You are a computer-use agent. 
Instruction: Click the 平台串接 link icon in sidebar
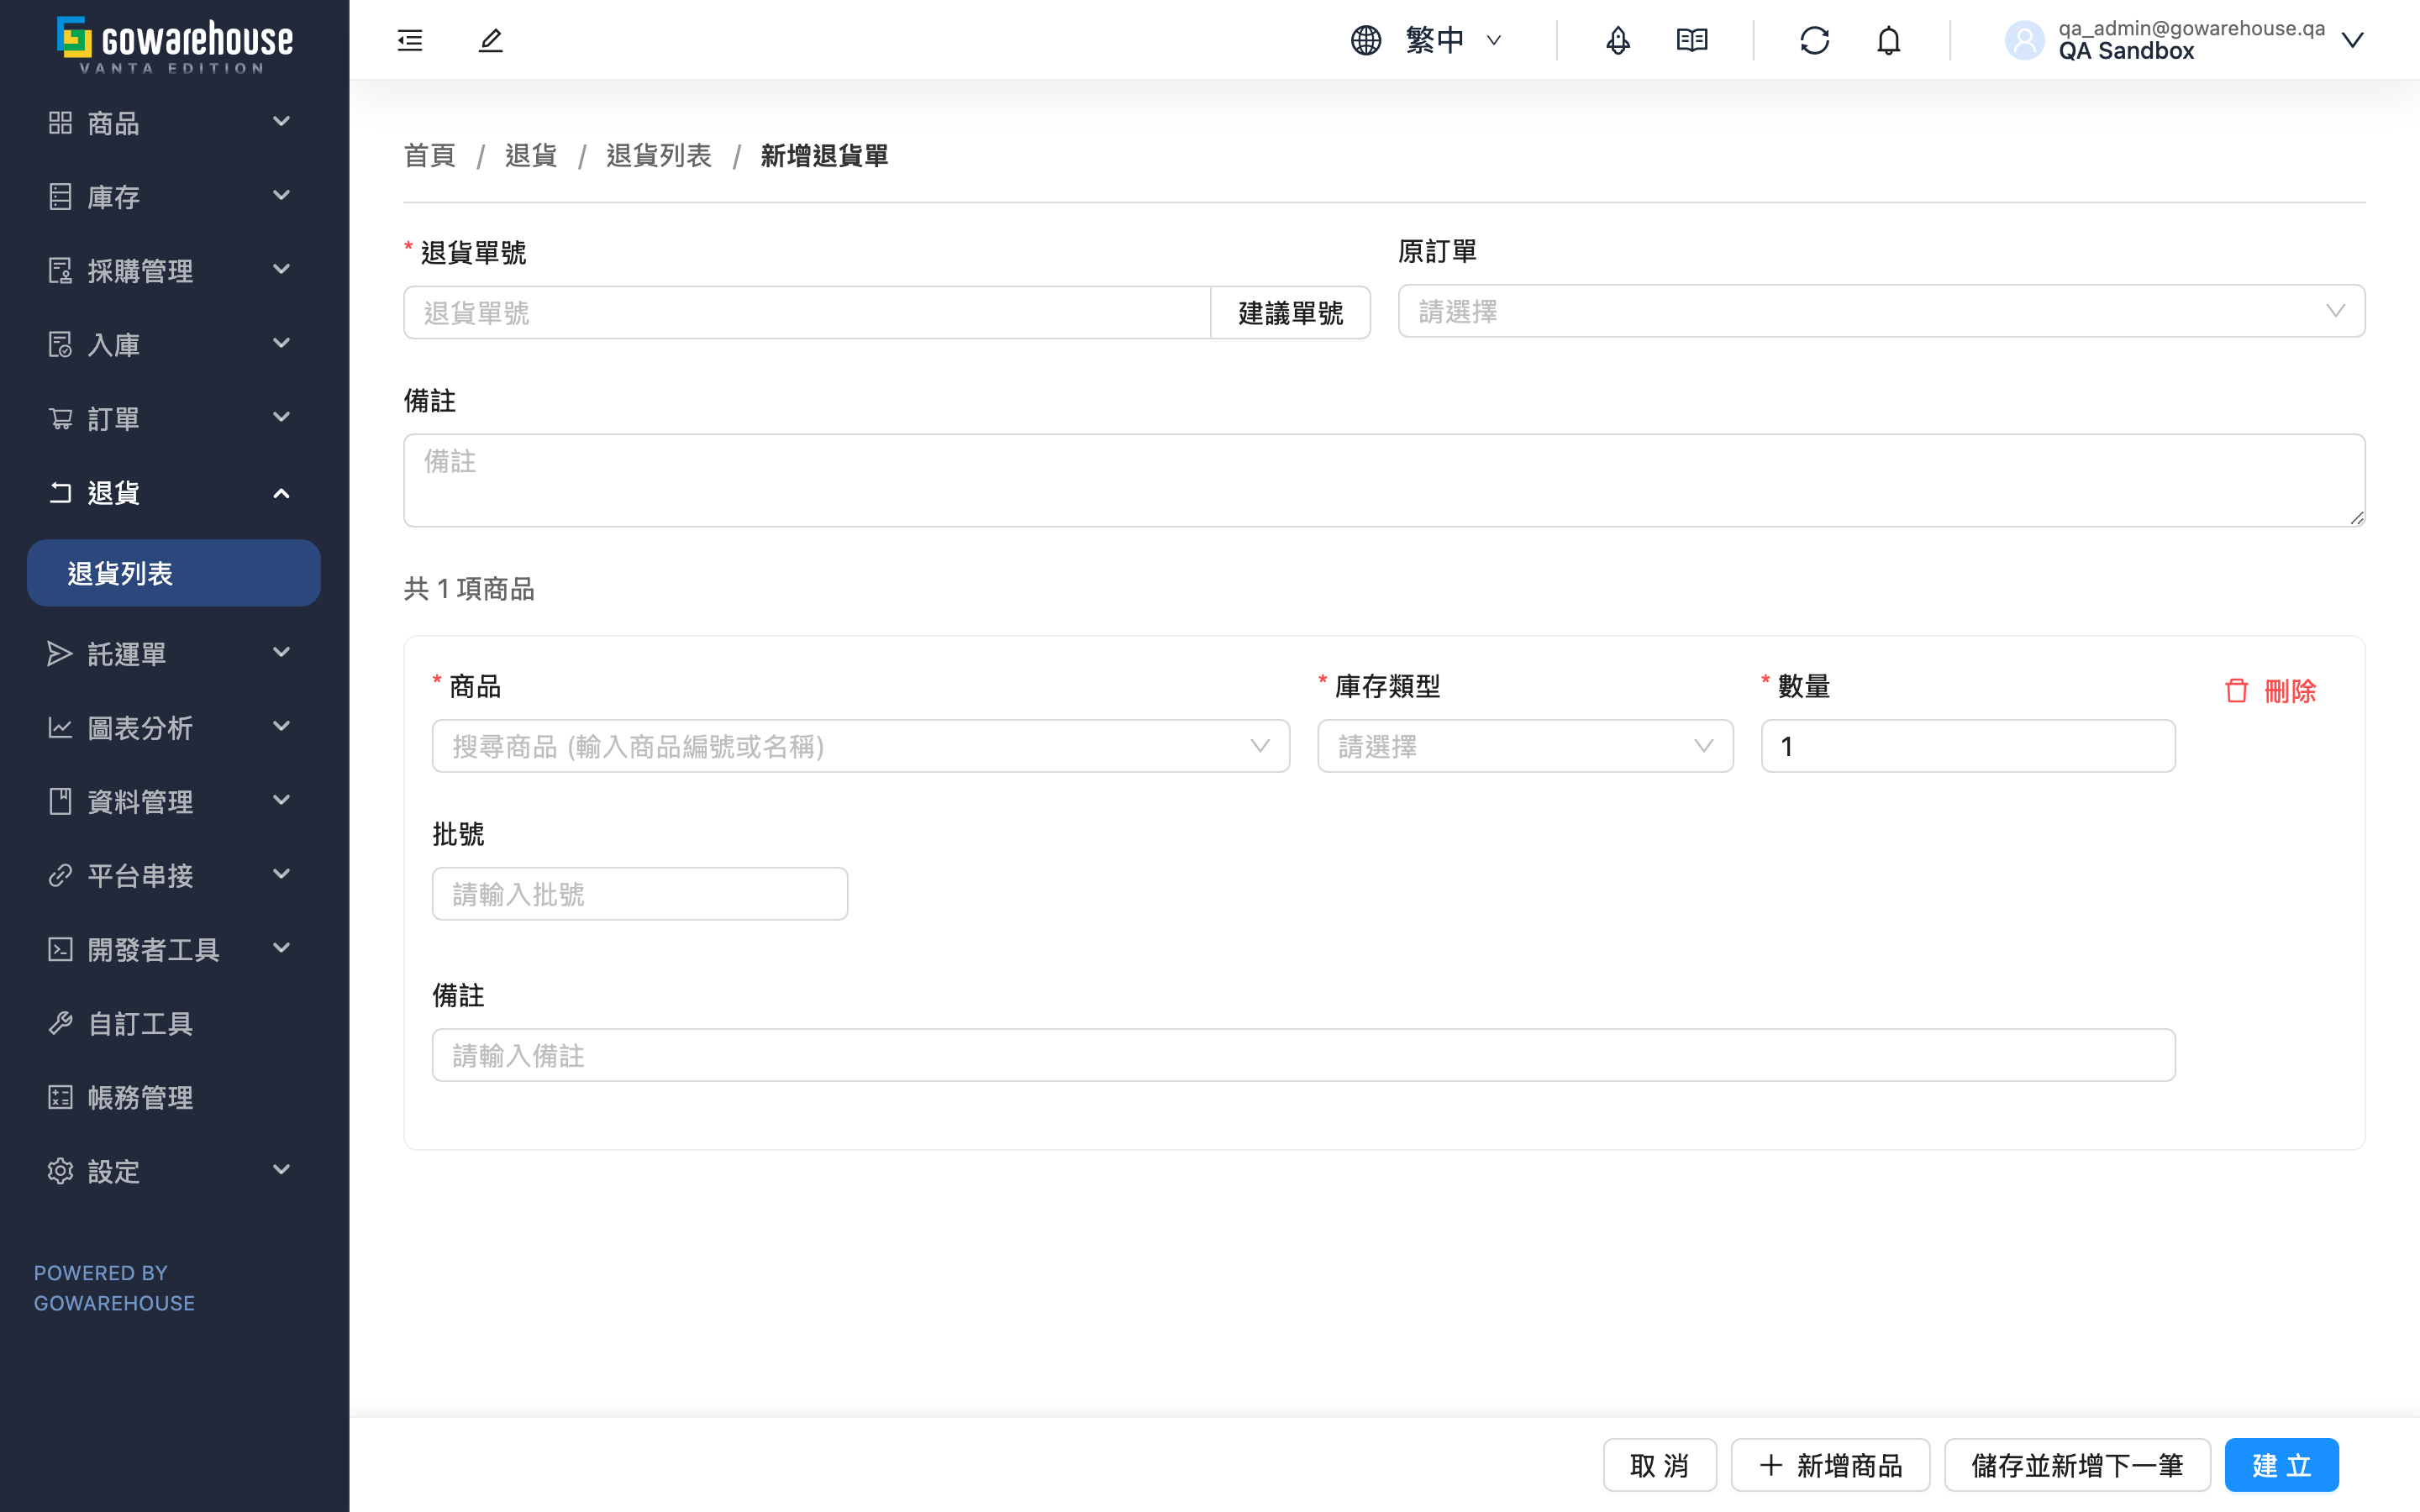[60, 875]
